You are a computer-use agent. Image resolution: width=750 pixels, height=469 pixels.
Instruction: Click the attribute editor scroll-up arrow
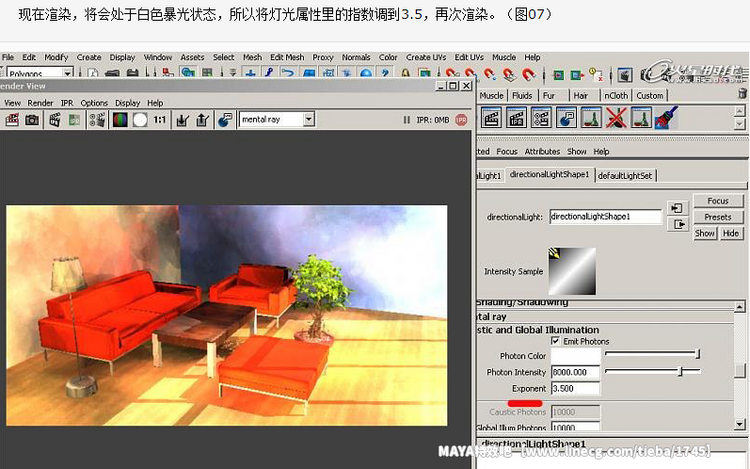(x=739, y=306)
